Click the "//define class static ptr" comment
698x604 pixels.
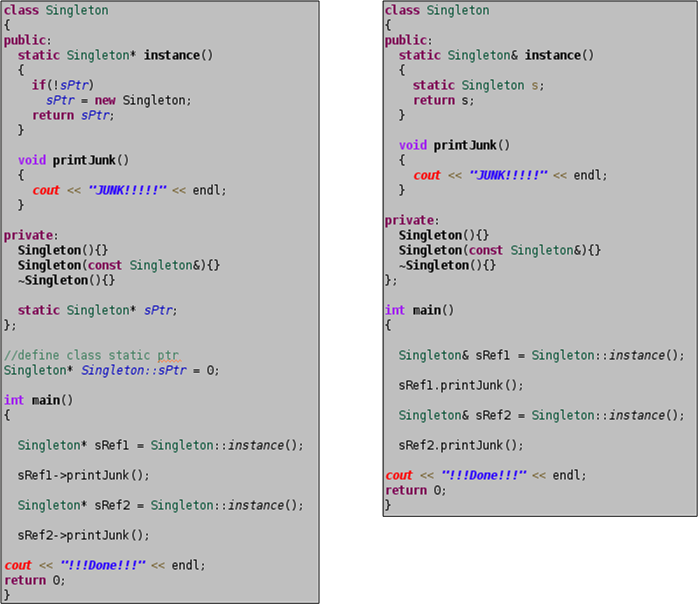pos(91,355)
